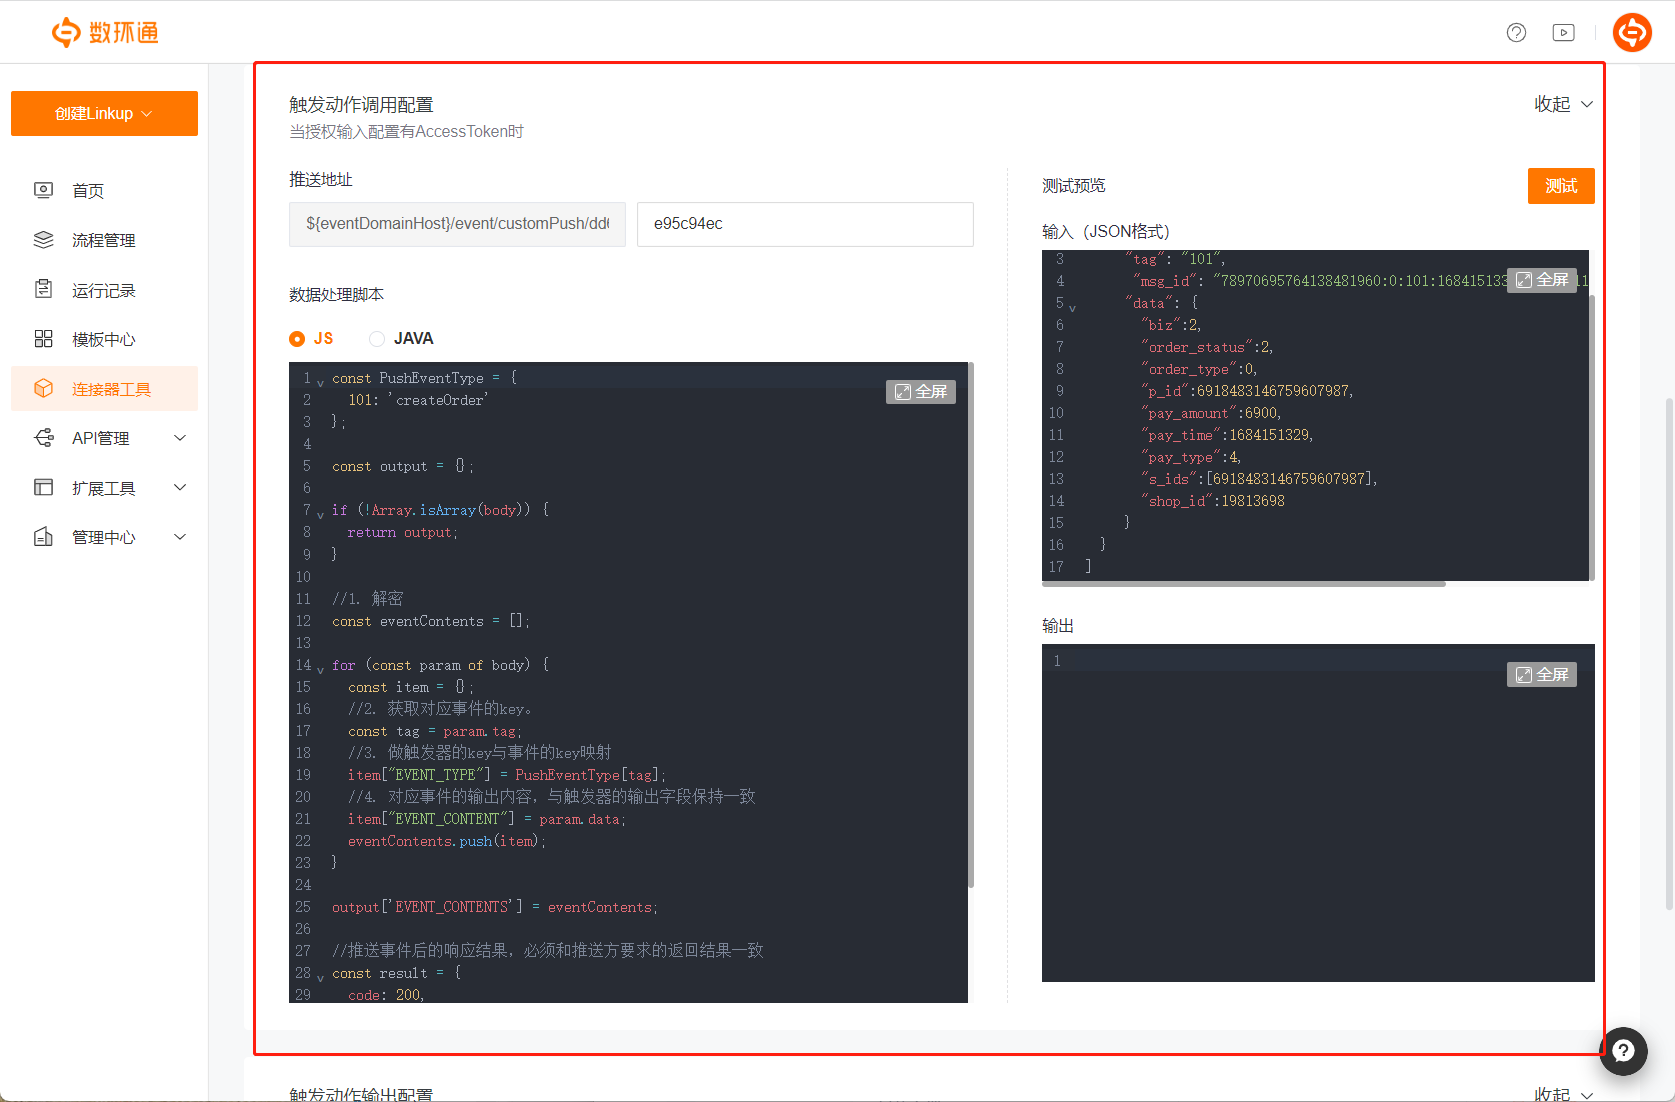Open video tutorial icon in header
This screenshot has width=1675, height=1102.
point(1563,32)
